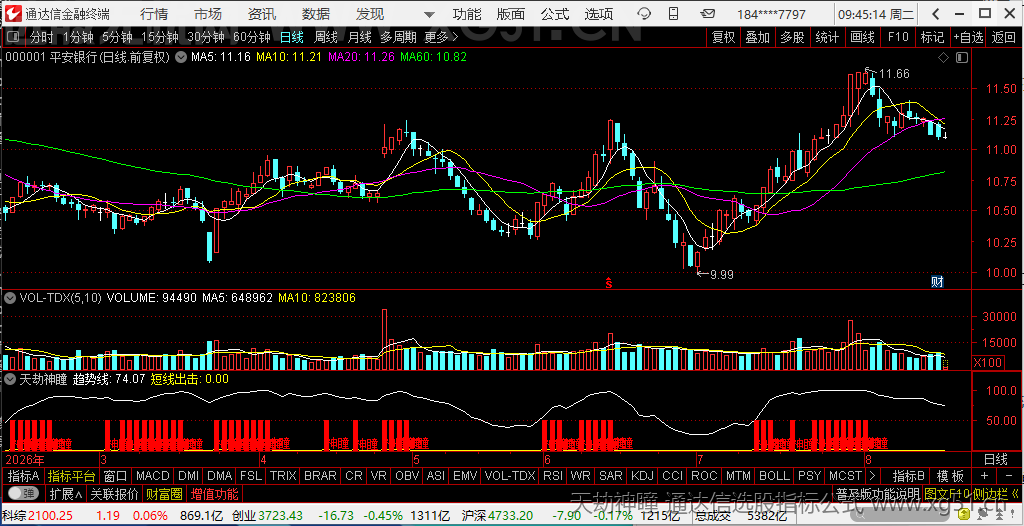Click the 沪深 index value 4733.20
Screen dimensions: 1024x526
point(511,516)
